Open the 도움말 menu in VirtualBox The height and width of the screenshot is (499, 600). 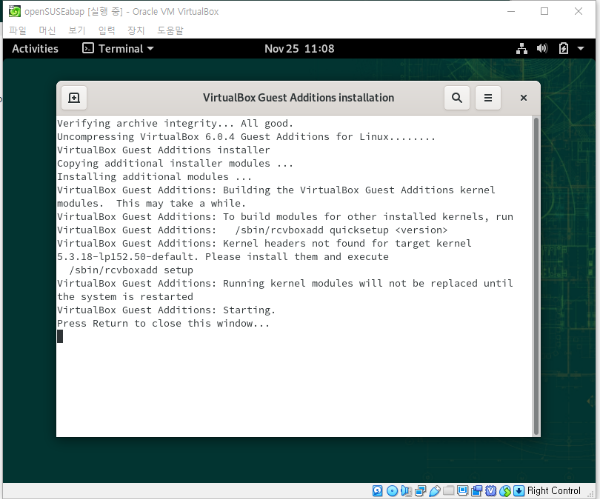170,30
